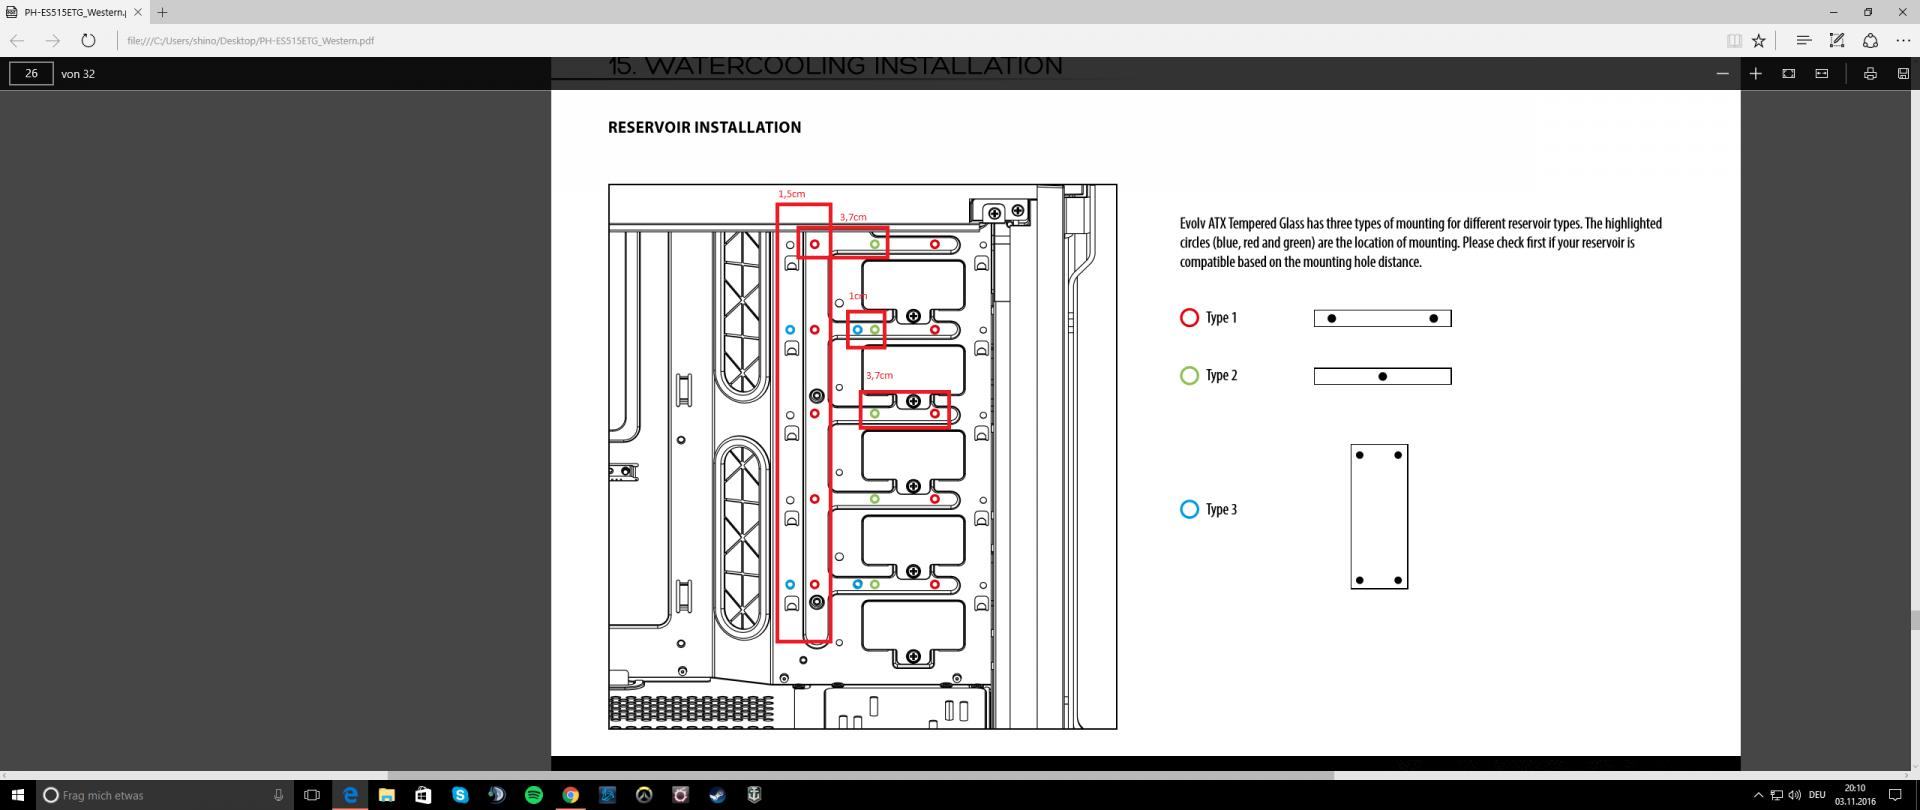Click the Cortana search box 'Frag mich etwas'
Image resolution: width=1920 pixels, height=810 pixels.
click(165, 795)
